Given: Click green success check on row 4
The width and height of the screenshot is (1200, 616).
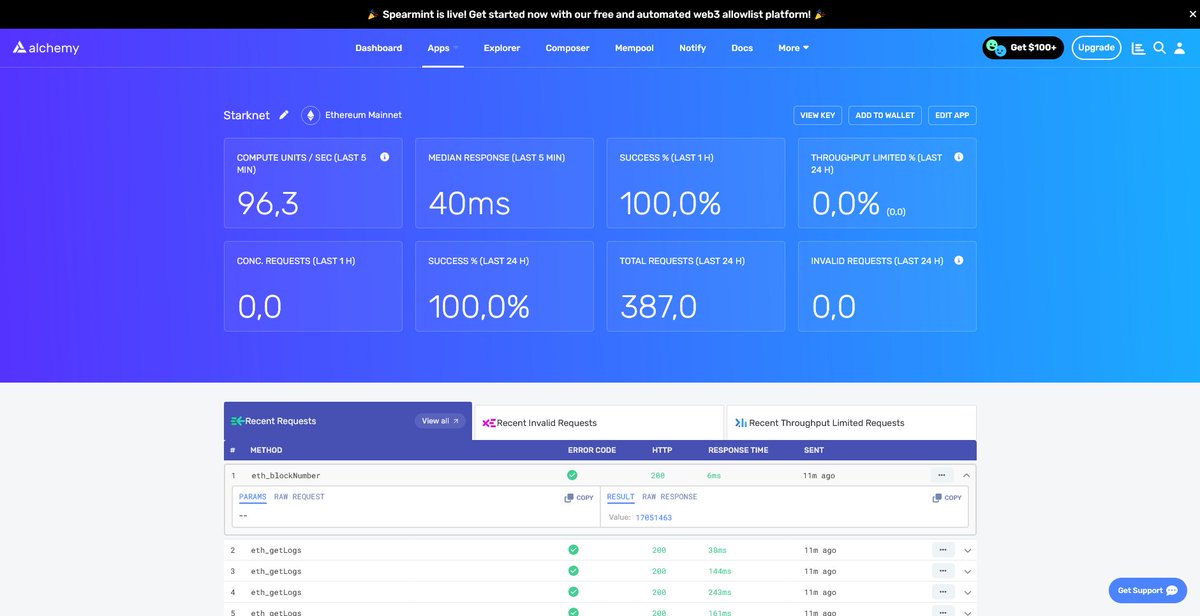Looking at the screenshot, I should point(573,592).
